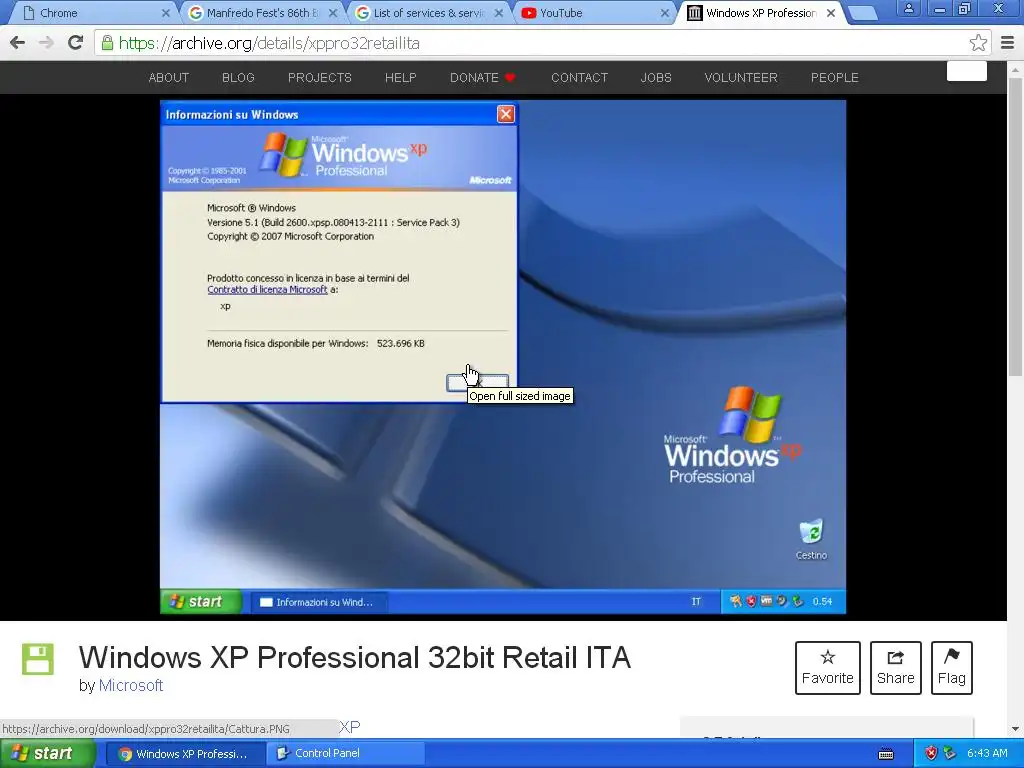Select the Control Panel taskbar button
The height and width of the screenshot is (768, 1024).
click(x=345, y=754)
